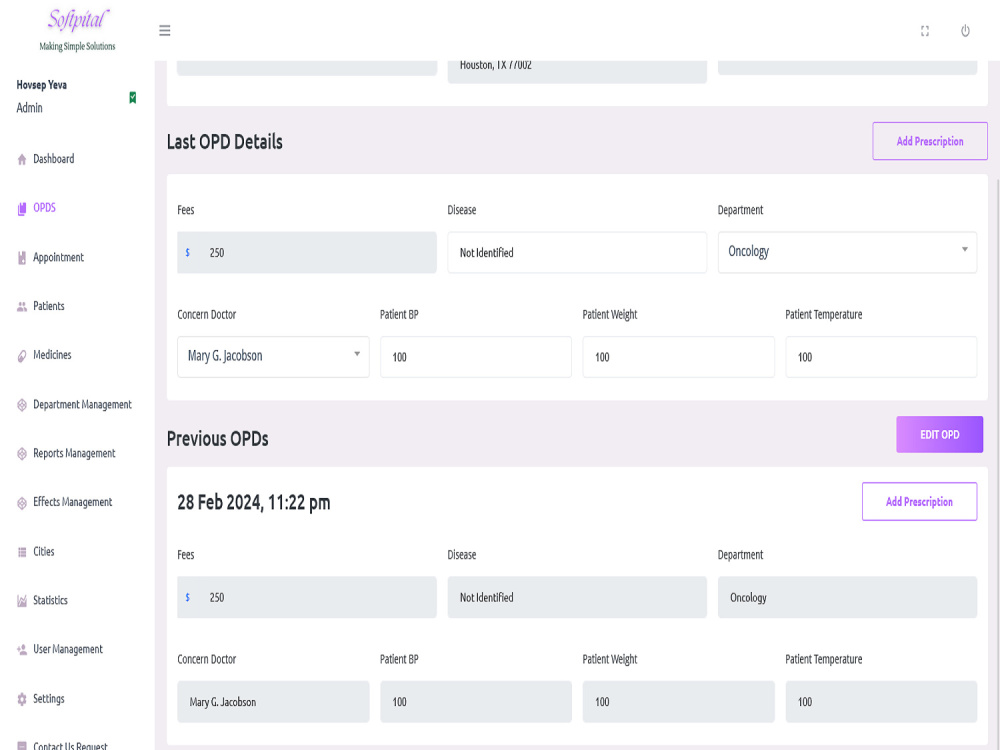Click Add Prescription for Last OPD Details
This screenshot has height=750, width=1000.
pos(930,141)
